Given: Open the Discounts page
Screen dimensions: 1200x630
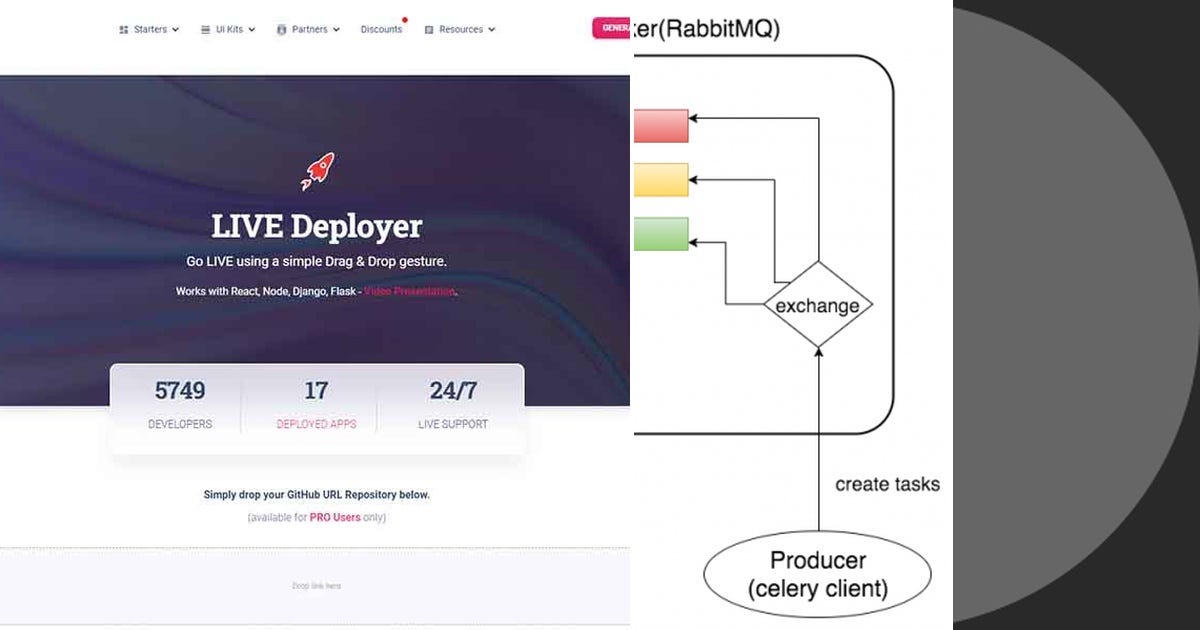Looking at the screenshot, I should [x=382, y=29].
